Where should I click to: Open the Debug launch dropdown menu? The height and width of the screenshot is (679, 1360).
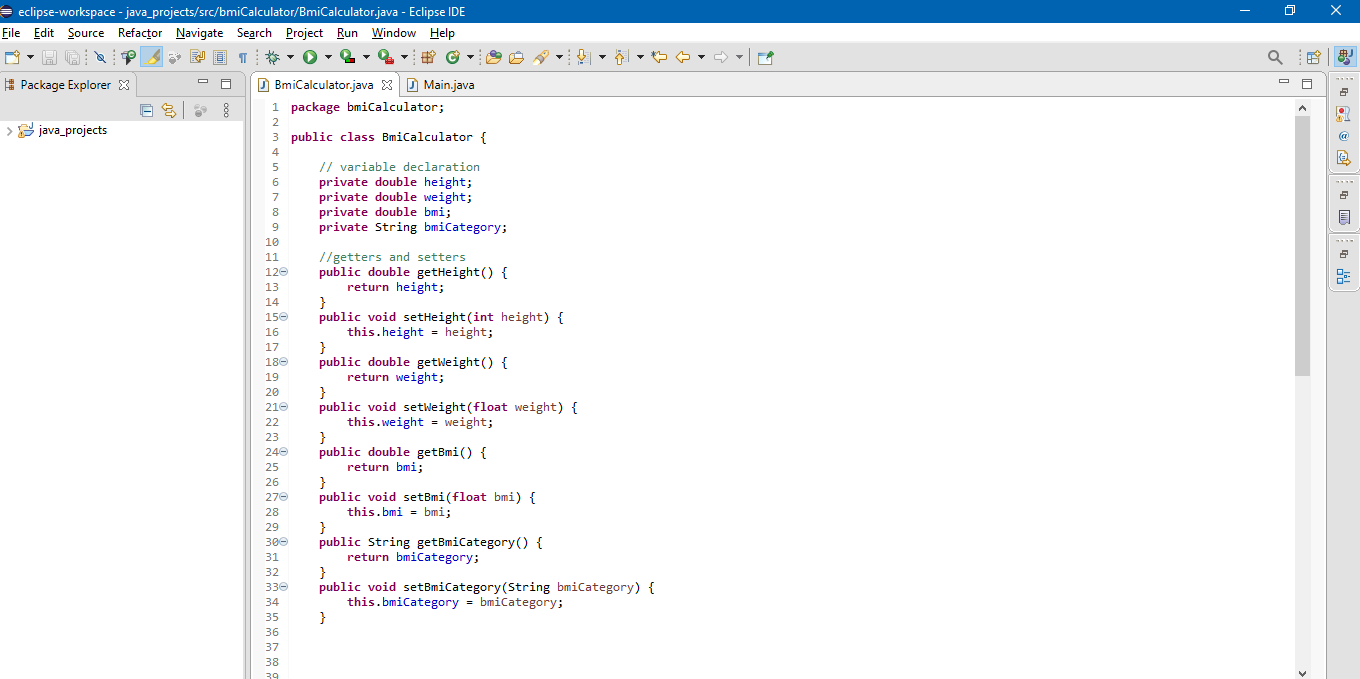pos(291,57)
